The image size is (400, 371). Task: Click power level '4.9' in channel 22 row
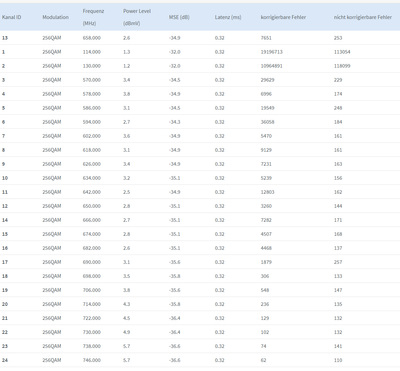[127, 332]
